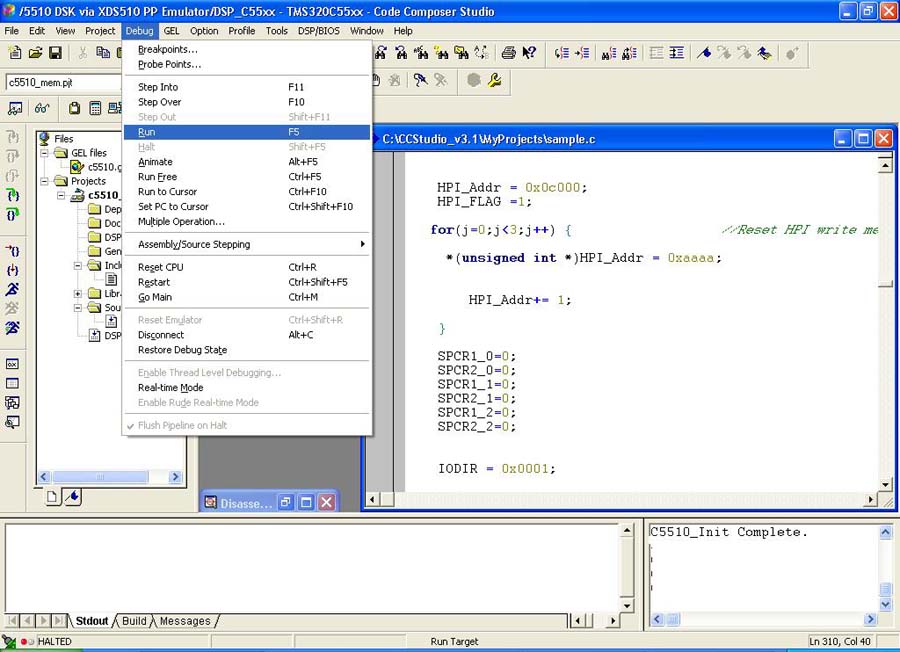Click the magnifier watch window sidebar icon
The width and height of the screenshot is (900, 652).
click(x=13, y=423)
